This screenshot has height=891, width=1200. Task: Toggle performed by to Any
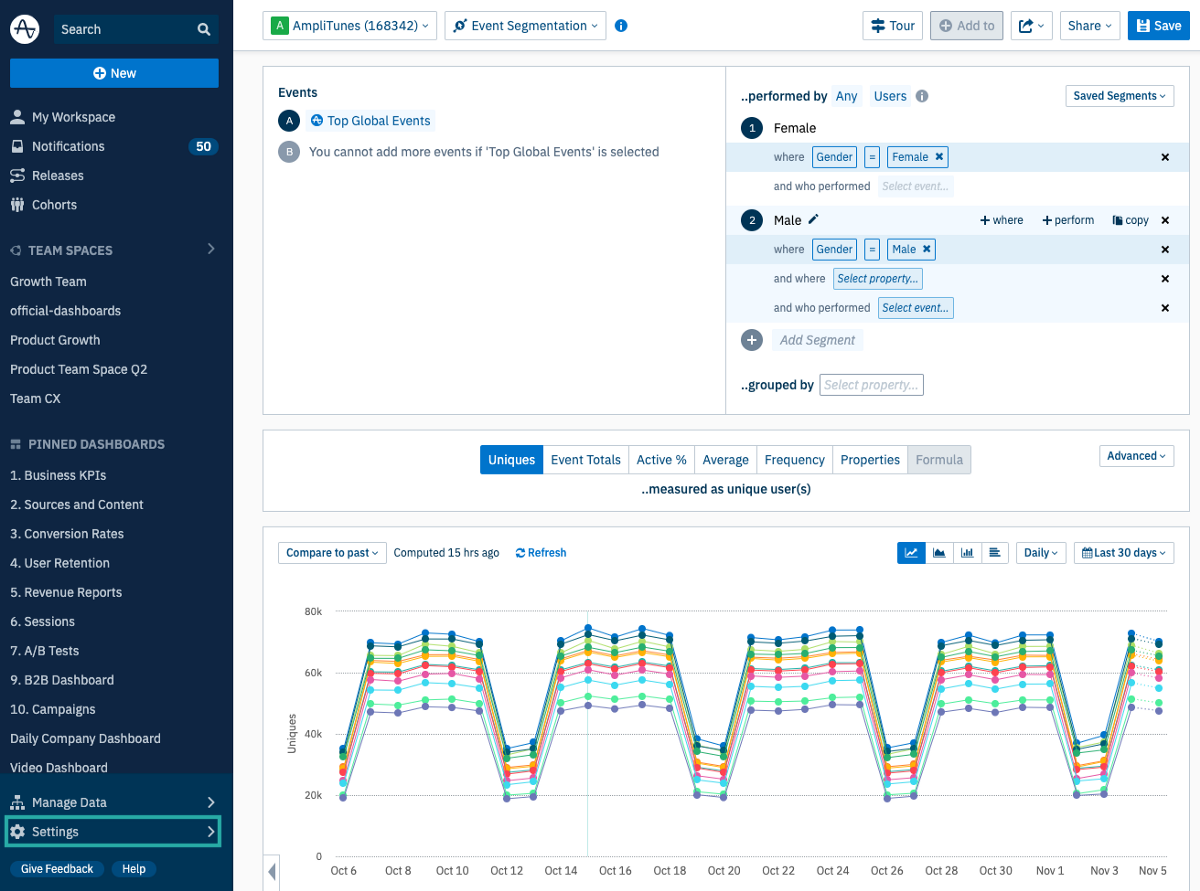846,96
